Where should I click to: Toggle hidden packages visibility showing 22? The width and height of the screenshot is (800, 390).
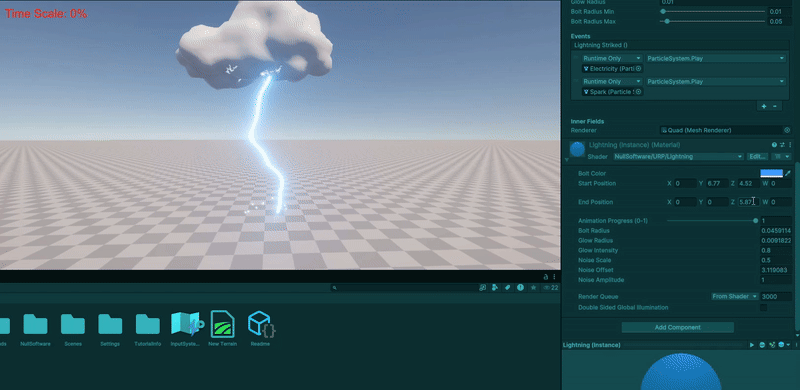point(550,288)
